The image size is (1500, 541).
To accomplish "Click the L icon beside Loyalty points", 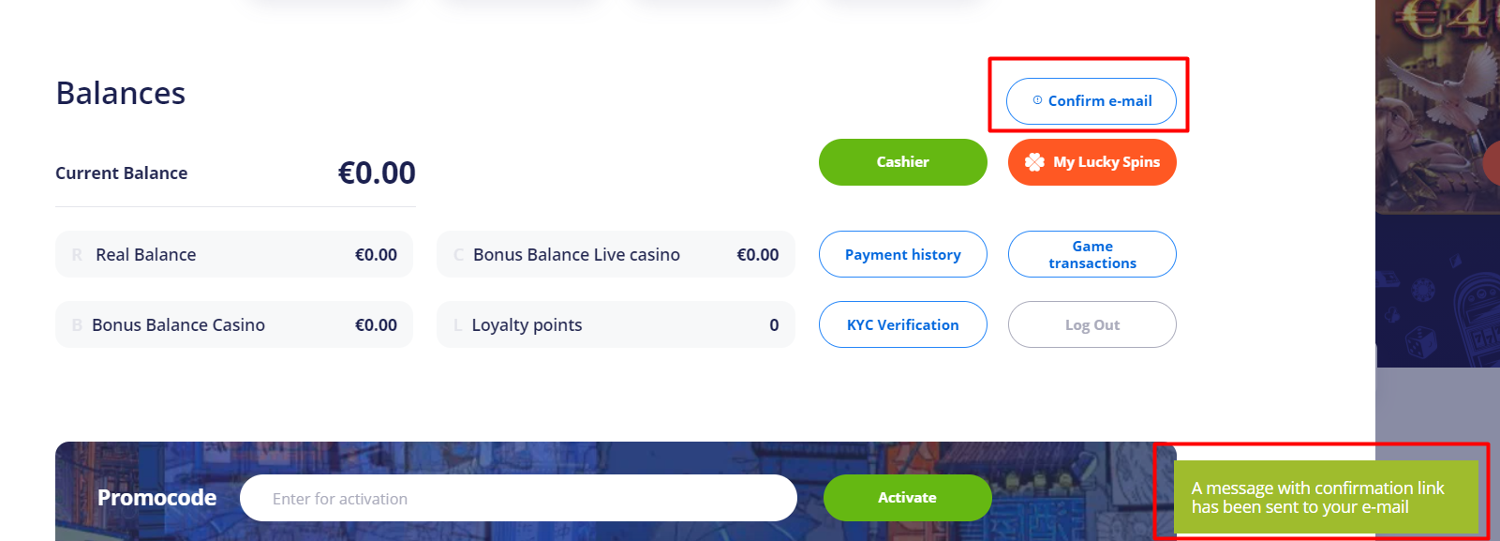I will pyautogui.click(x=458, y=325).
